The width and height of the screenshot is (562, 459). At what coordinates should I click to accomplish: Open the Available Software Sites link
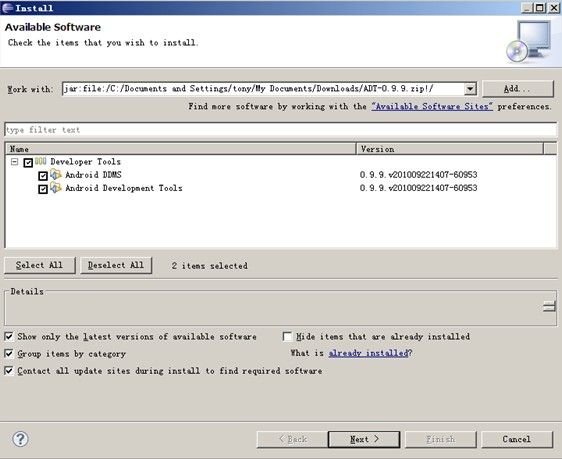[x=432, y=106]
